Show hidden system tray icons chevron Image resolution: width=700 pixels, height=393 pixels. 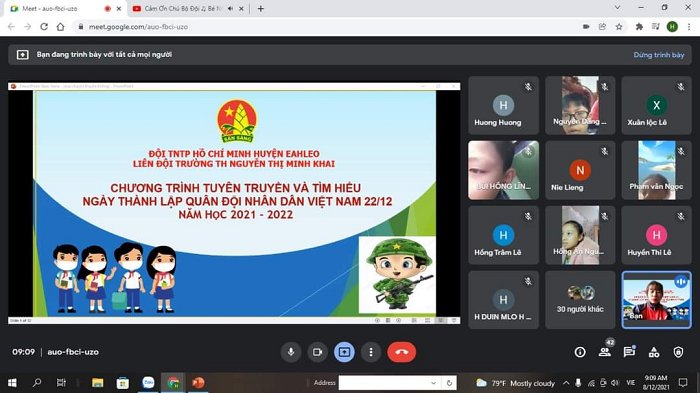click(x=566, y=383)
